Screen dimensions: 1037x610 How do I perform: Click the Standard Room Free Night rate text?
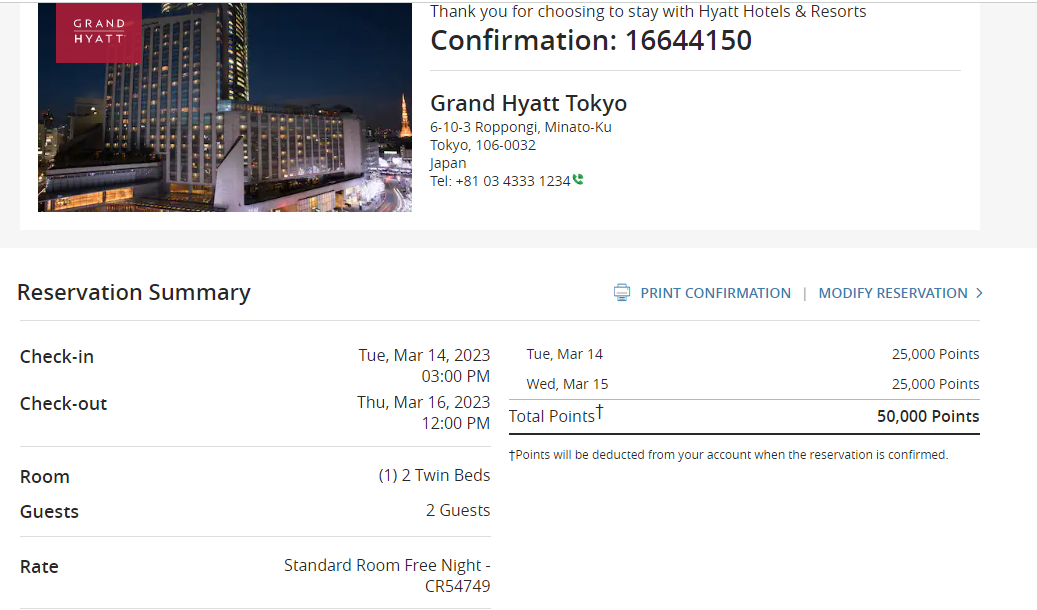click(x=387, y=566)
